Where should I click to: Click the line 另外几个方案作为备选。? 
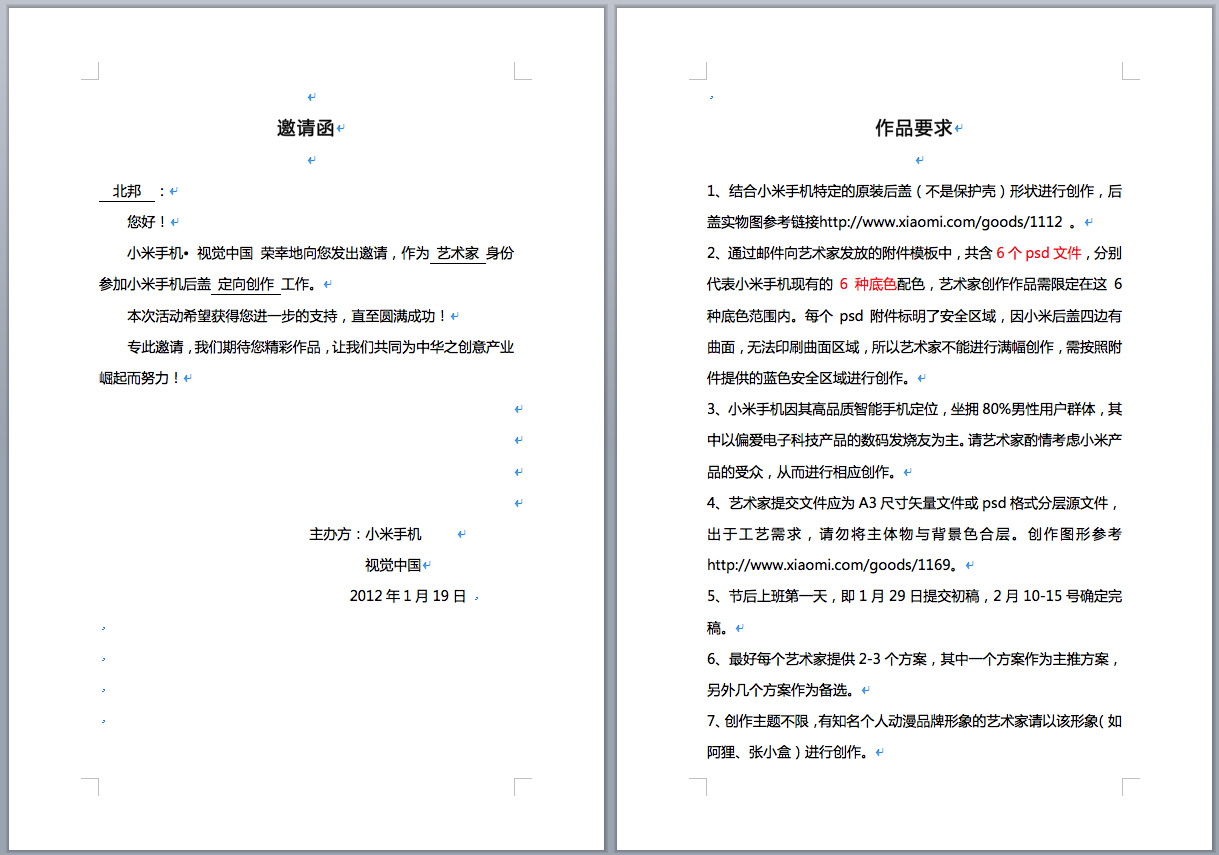[782, 690]
